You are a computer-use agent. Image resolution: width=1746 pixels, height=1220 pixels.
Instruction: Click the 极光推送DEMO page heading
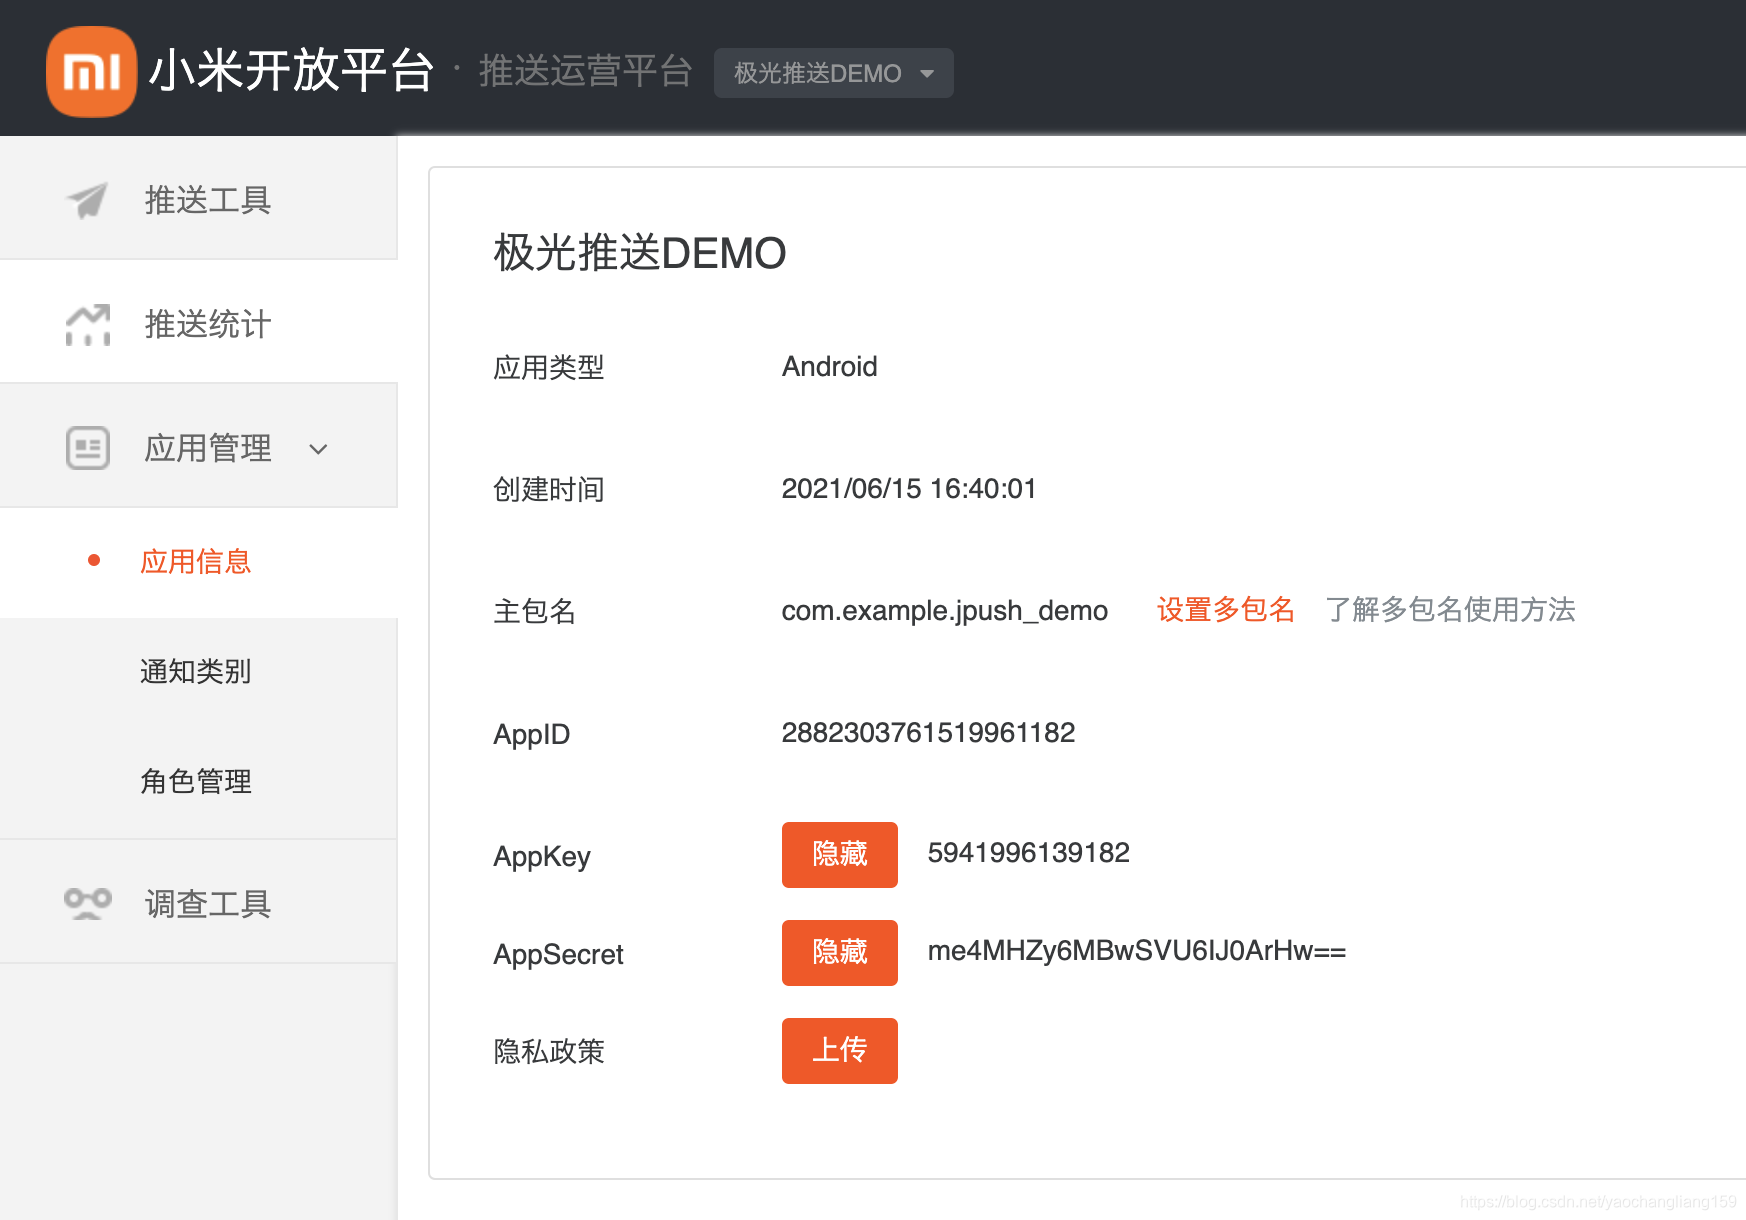(x=640, y=253)
